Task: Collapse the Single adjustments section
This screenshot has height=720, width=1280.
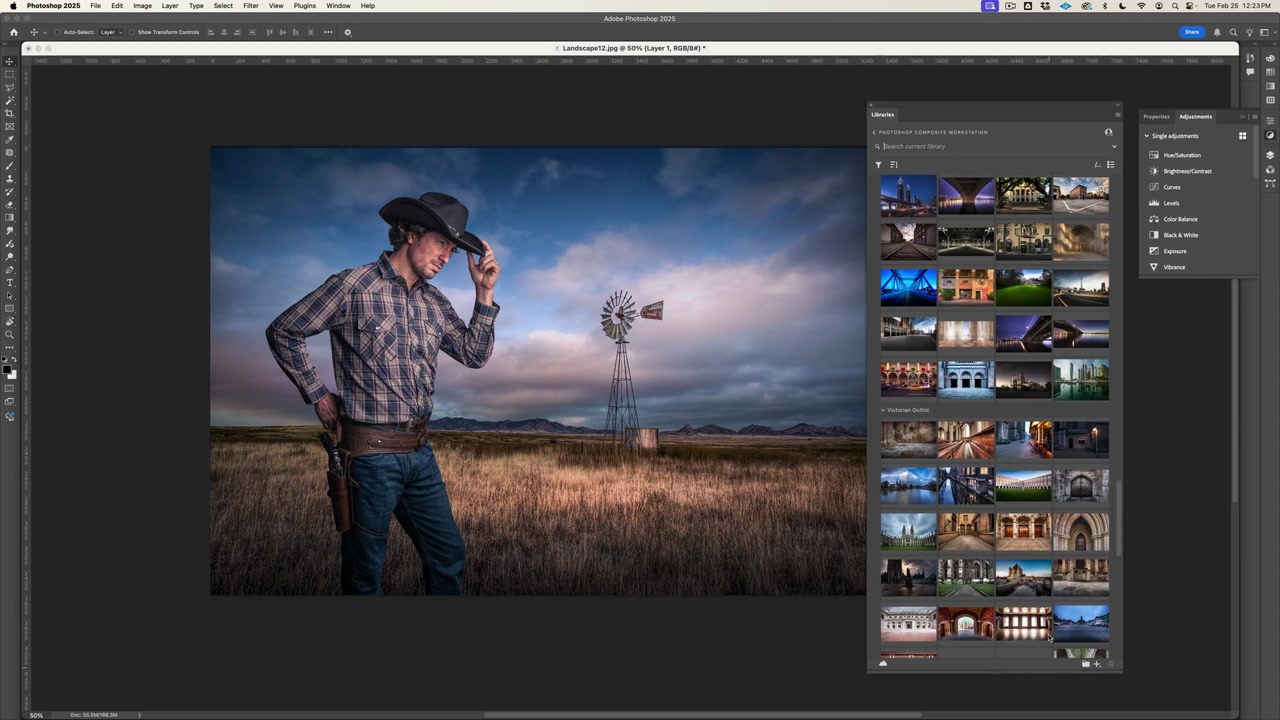Action: 1147,135
